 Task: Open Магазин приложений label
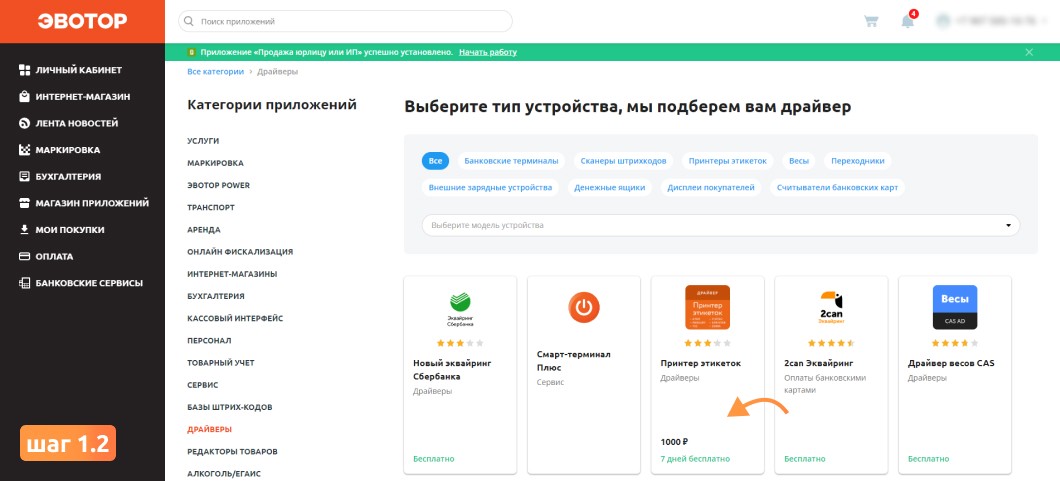point(92,203)
